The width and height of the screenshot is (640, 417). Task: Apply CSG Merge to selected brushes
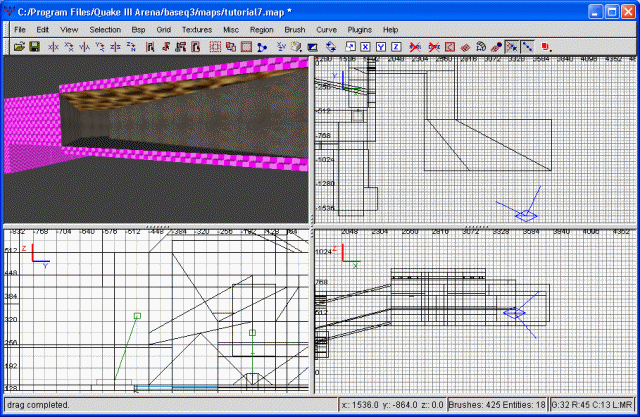coord(231,47)
